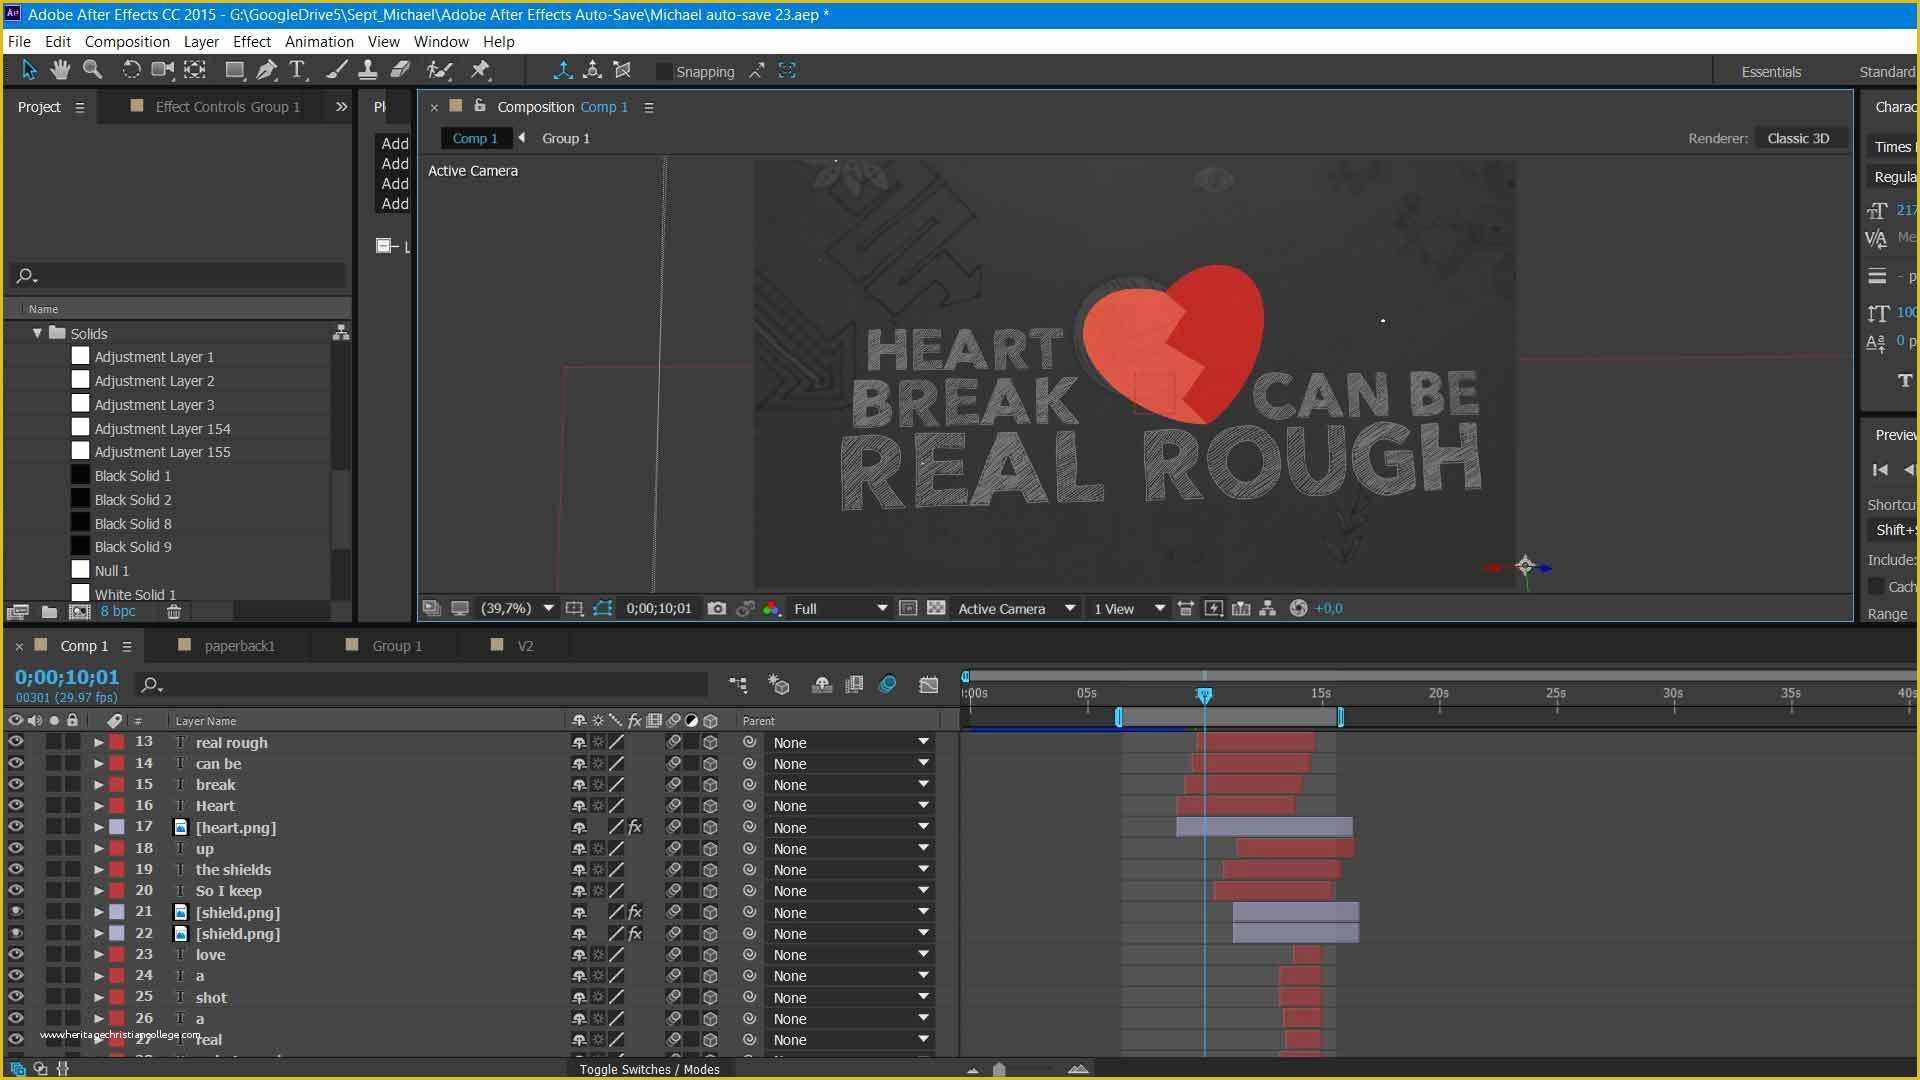Click the snapshot camera icon in viewer
Viewport: 1920px width, 1080px height.
coord(716,608)
